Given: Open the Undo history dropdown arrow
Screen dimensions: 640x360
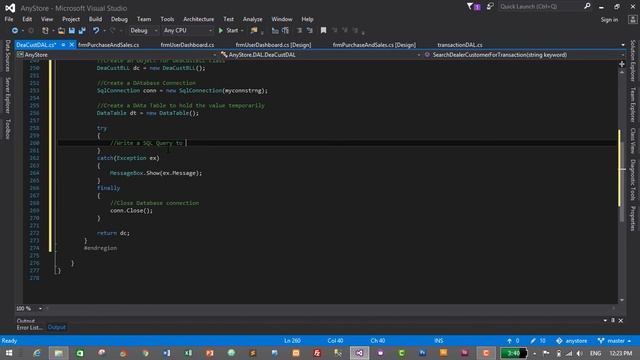Looking at the screenshot, I should 104,31.
